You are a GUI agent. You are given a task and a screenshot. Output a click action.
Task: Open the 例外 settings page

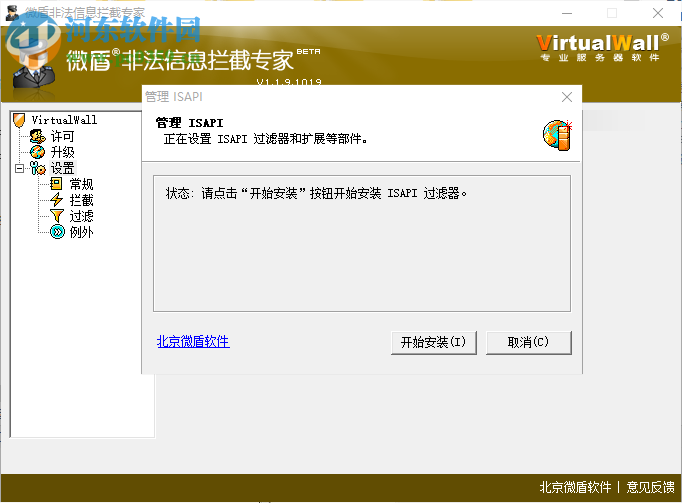81,232
